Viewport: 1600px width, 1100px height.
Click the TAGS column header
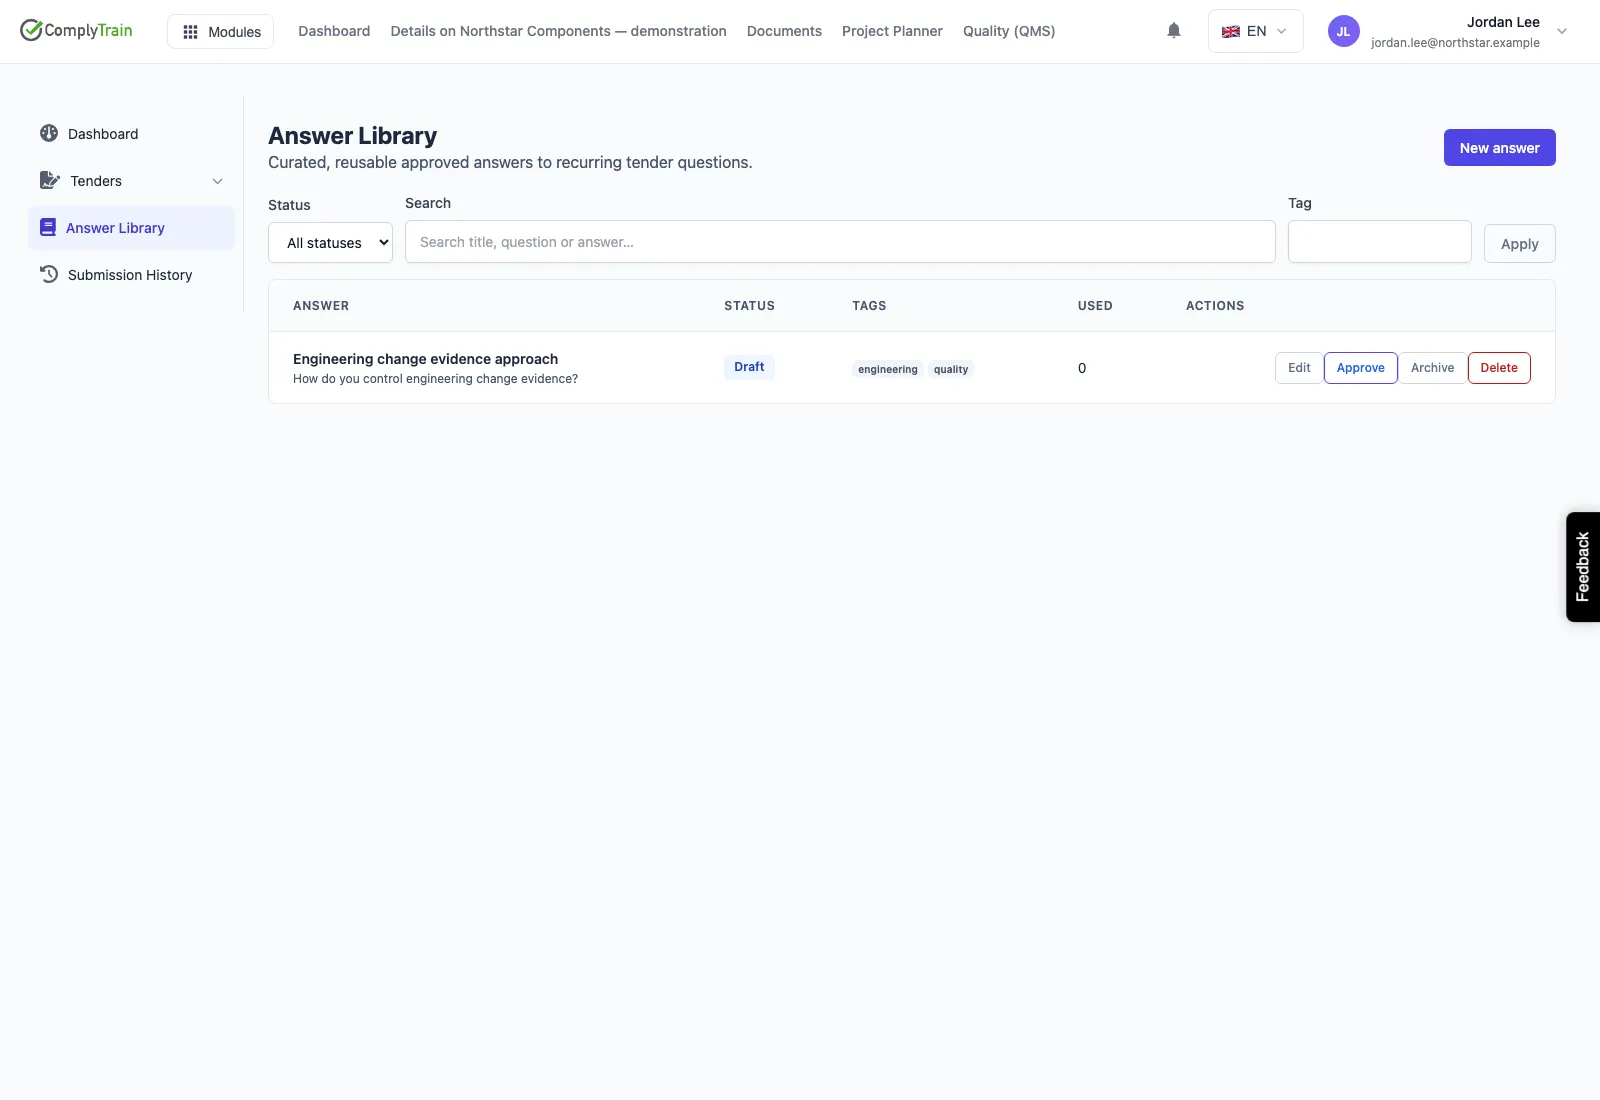(869, 306)
